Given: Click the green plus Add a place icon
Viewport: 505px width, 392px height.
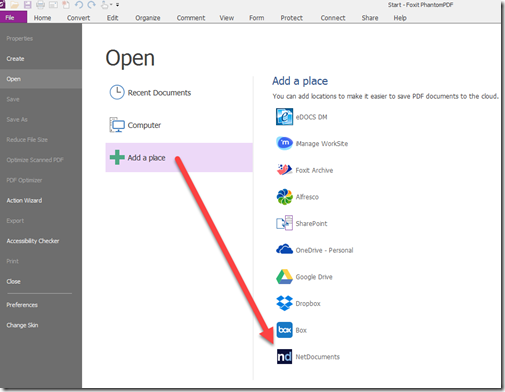Looking at the screenshot, I should 117,157.
